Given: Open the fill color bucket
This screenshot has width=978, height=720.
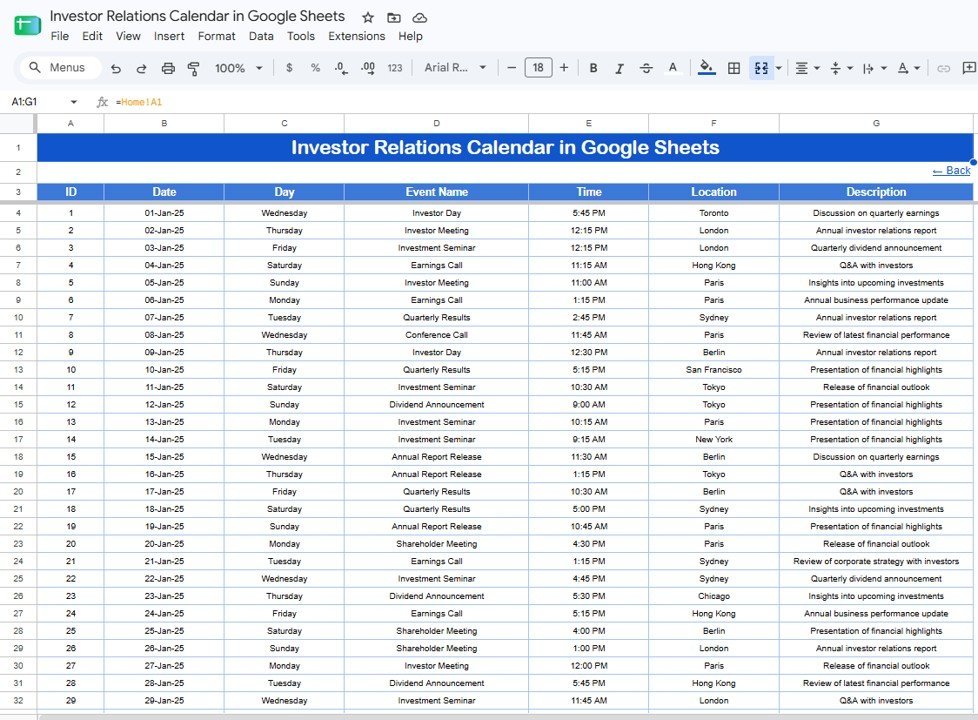Looking at the screenshot, I should (x=706, y=67).
